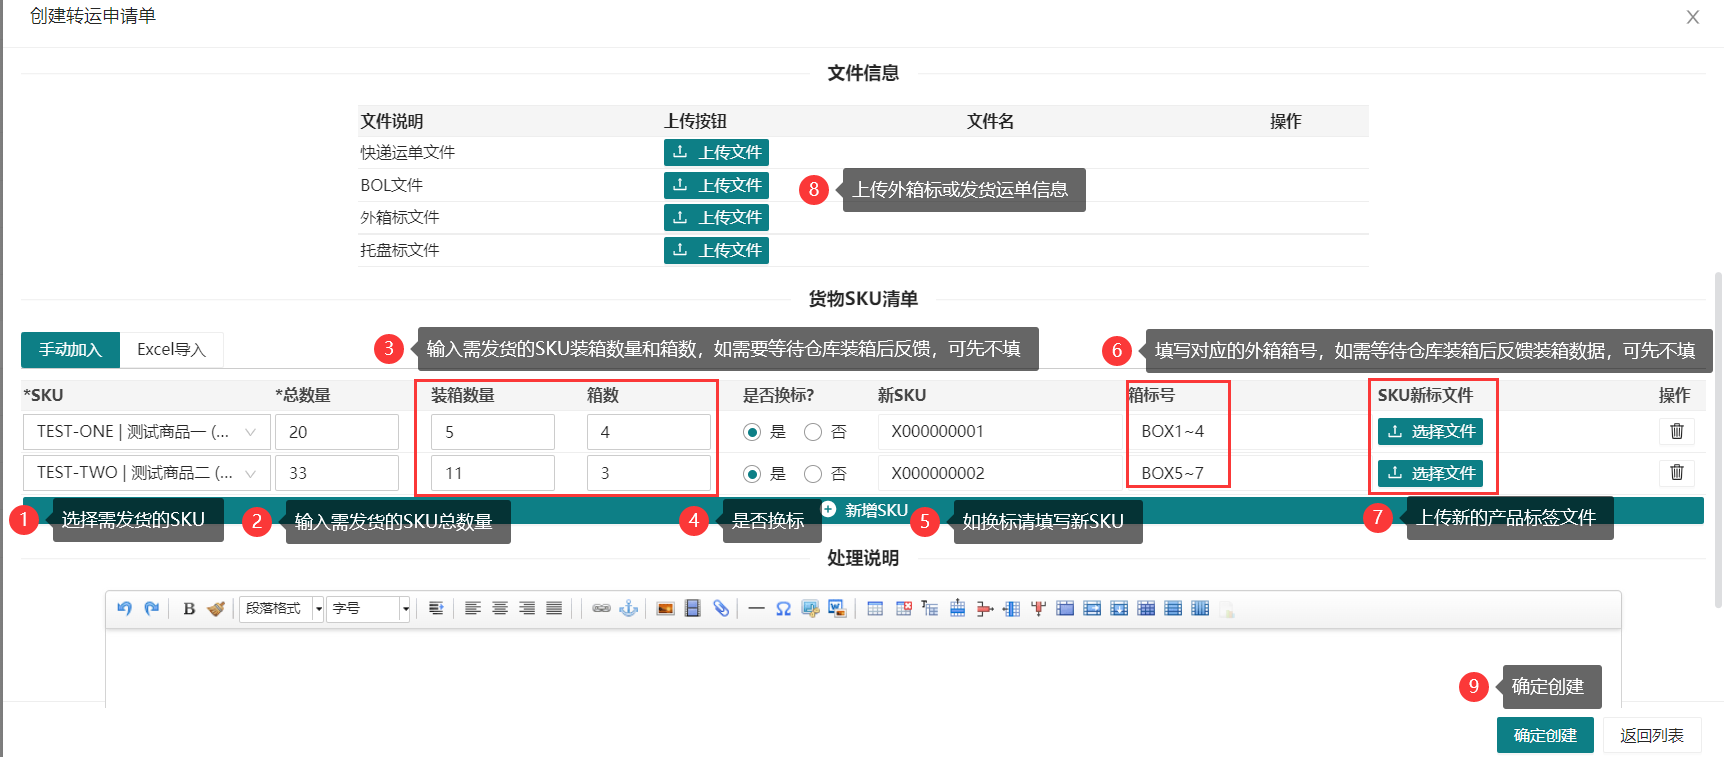Open the 字号 font size dropdown
Image resolution: width=1724 pixels, height=757 pixels.
coord(371,608)
